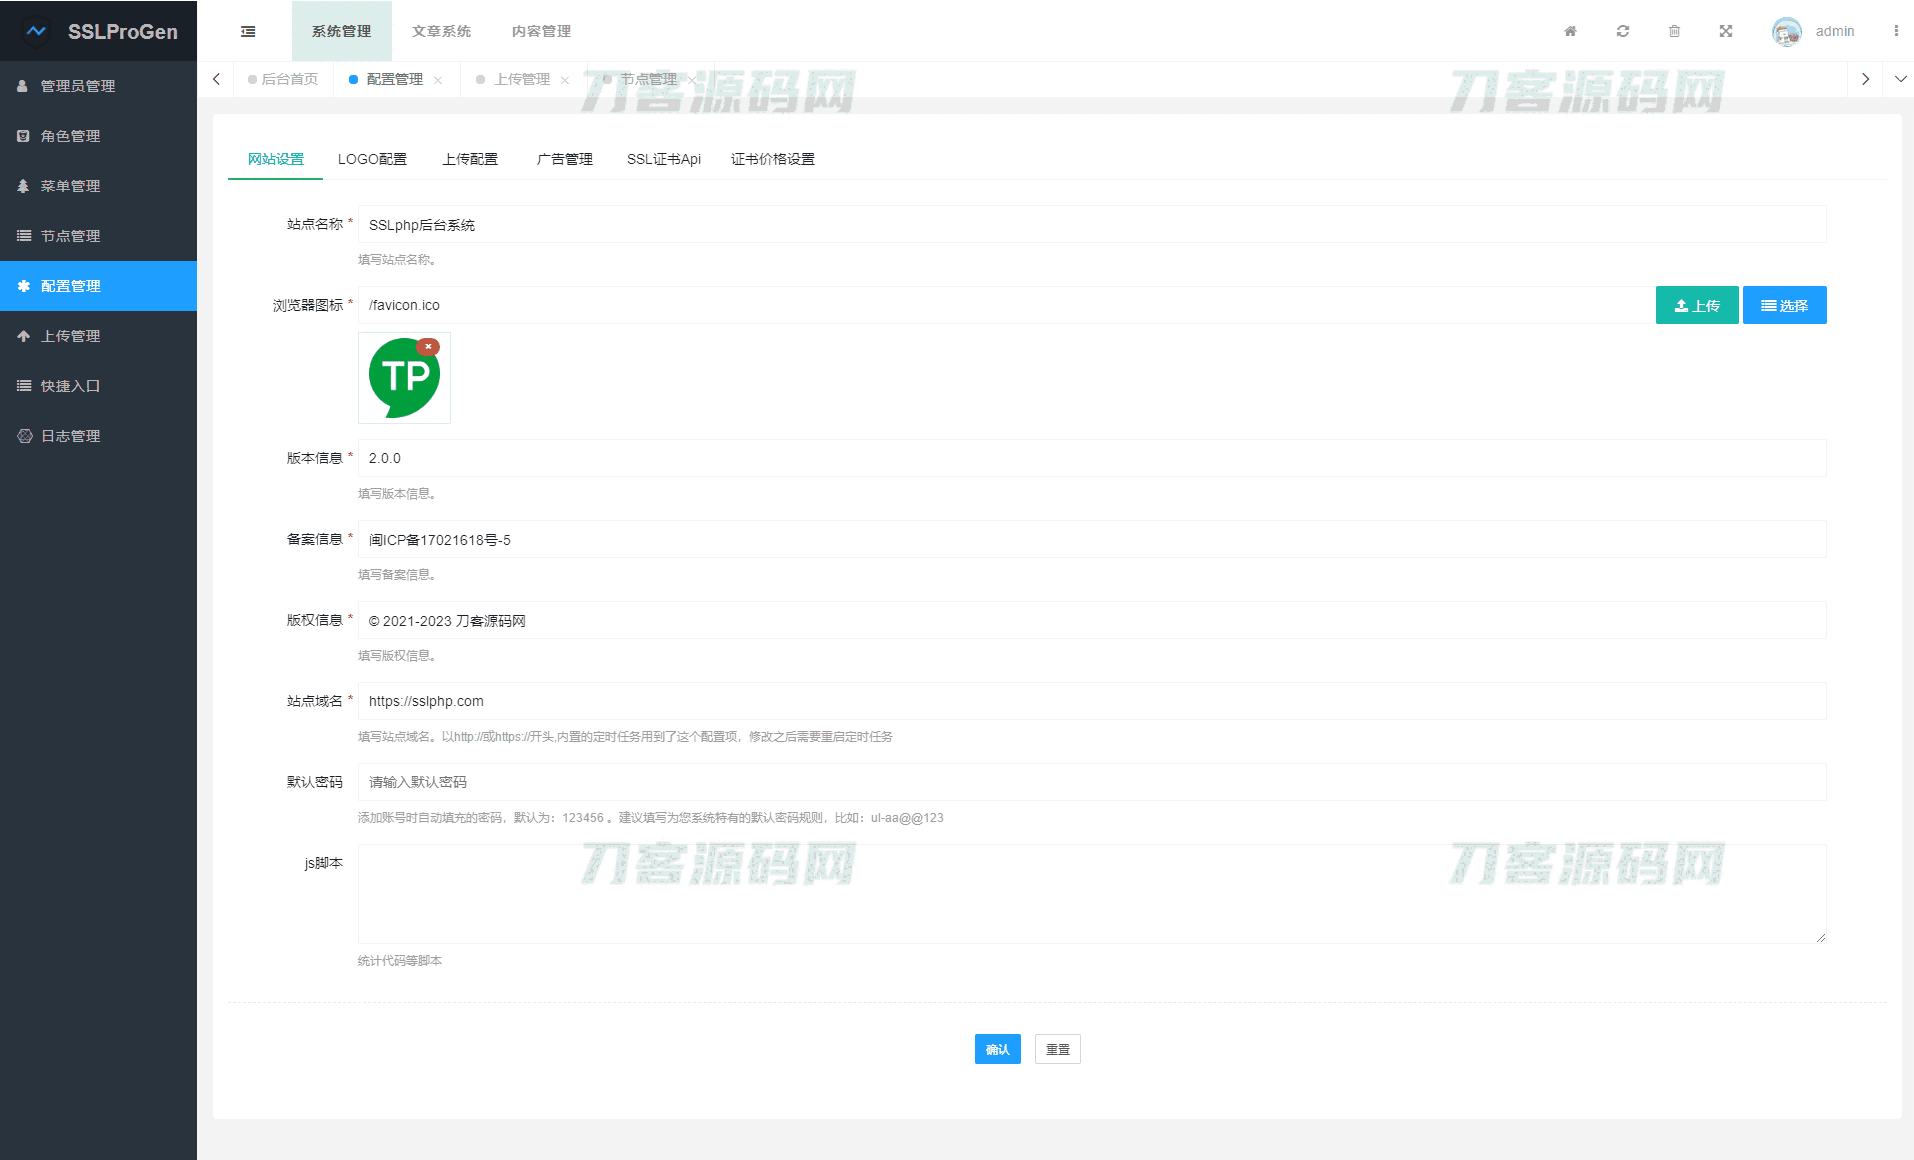Close the 配置管理 tab
This screenshot has height=1160, width=1914.
click(x=438, y=80)
